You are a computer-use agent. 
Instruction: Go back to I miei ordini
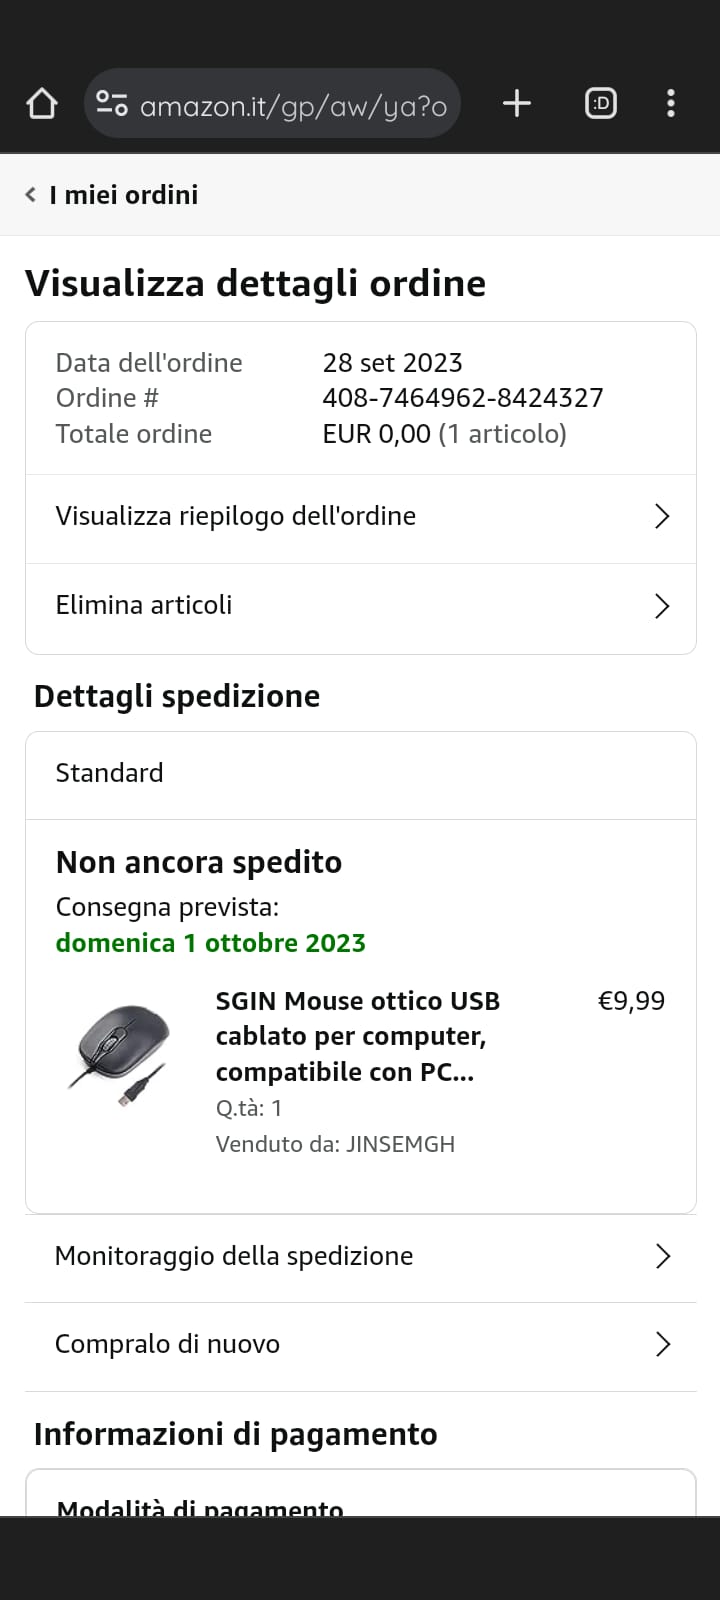(x=124, y=195)
